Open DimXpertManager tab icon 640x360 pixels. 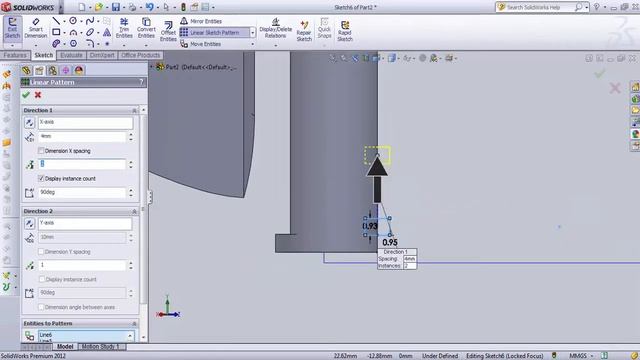[65, 70]
